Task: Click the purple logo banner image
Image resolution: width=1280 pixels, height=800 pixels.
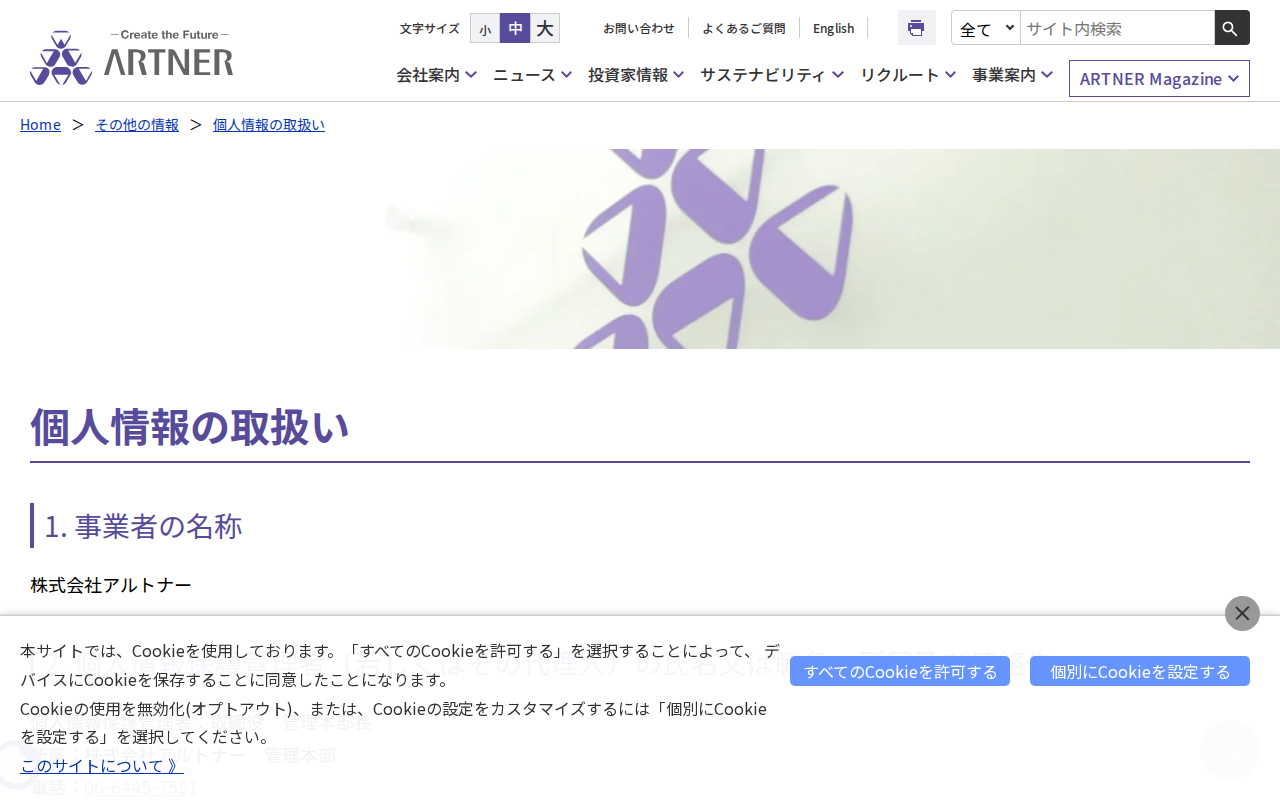Action: (640, 249)
